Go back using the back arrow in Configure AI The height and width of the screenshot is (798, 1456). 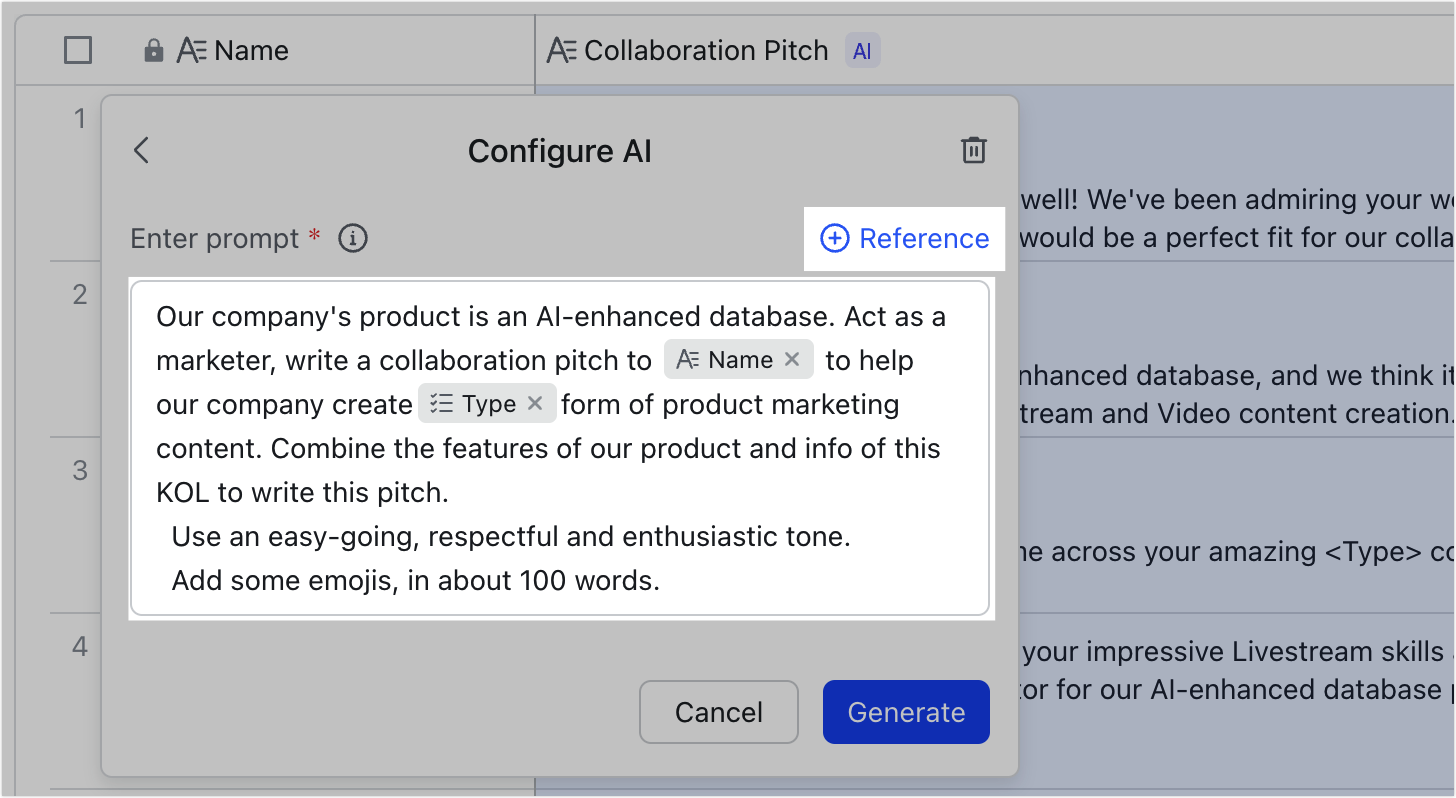(x=141, y=150)
